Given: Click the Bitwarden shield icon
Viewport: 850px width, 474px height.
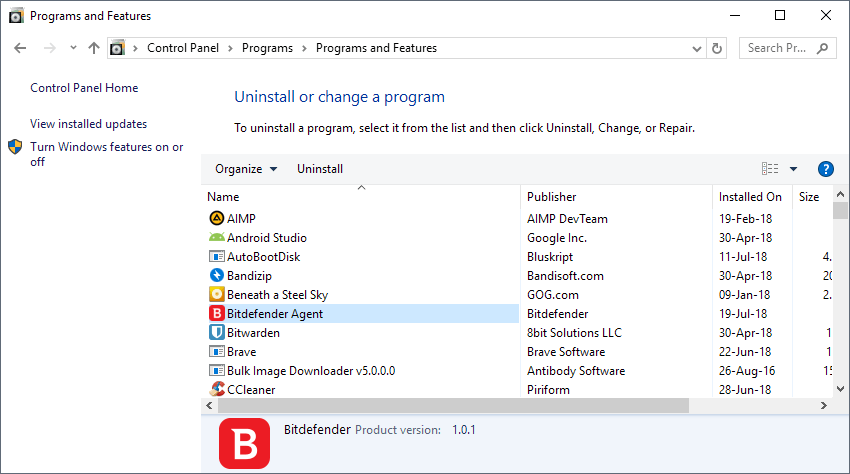Looking at the screenshot, I should coord(216,332).
